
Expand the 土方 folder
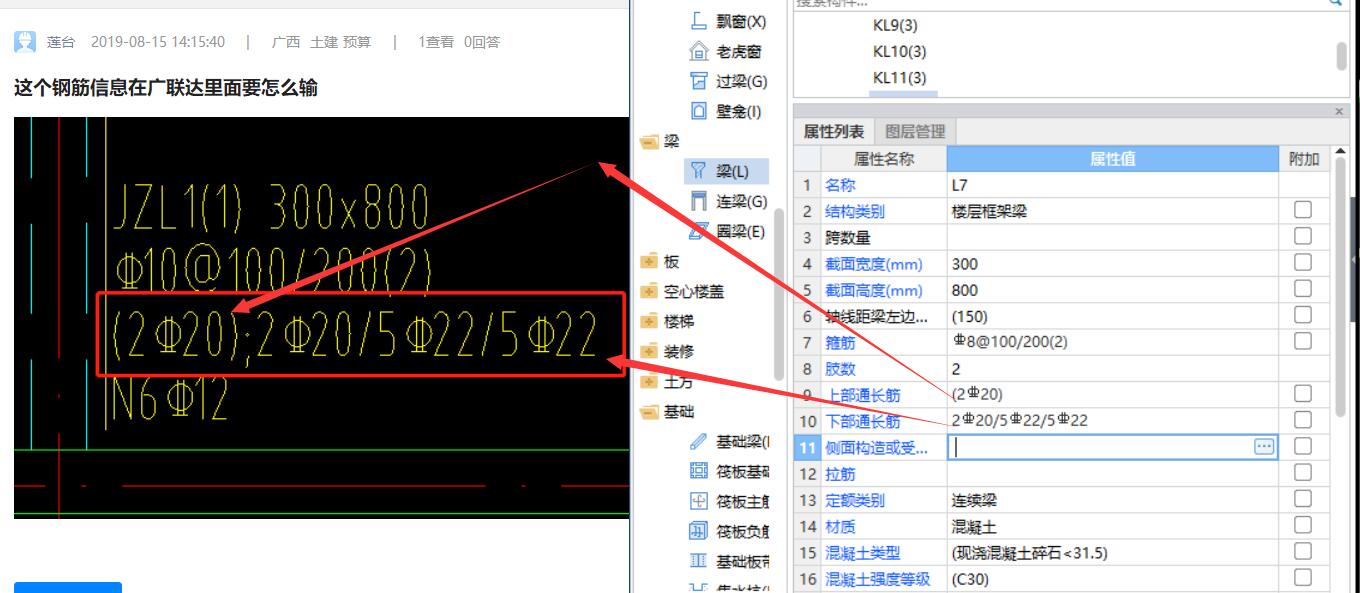(x=650, y=382)
